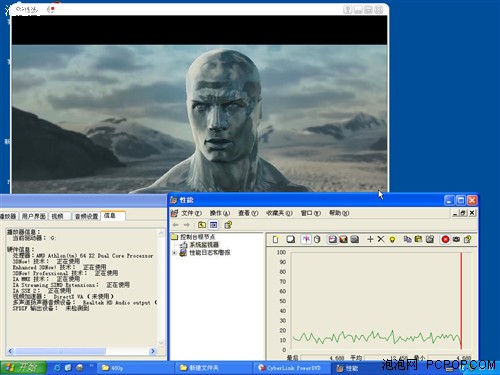
Task: Expand 性能日志和警报 tree node
Action: [174, 253]
